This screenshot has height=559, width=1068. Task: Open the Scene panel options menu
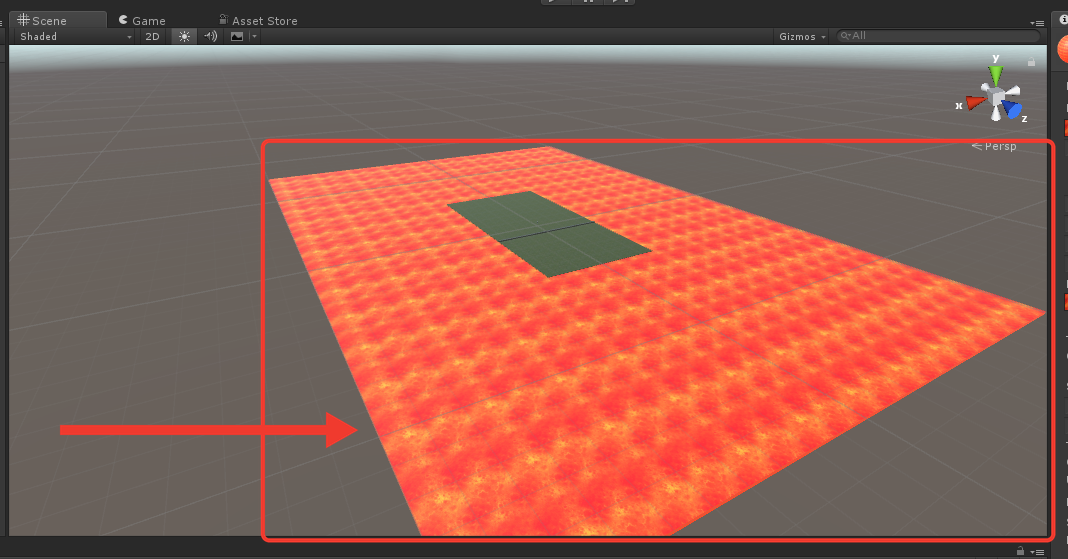coord(1037,23)
